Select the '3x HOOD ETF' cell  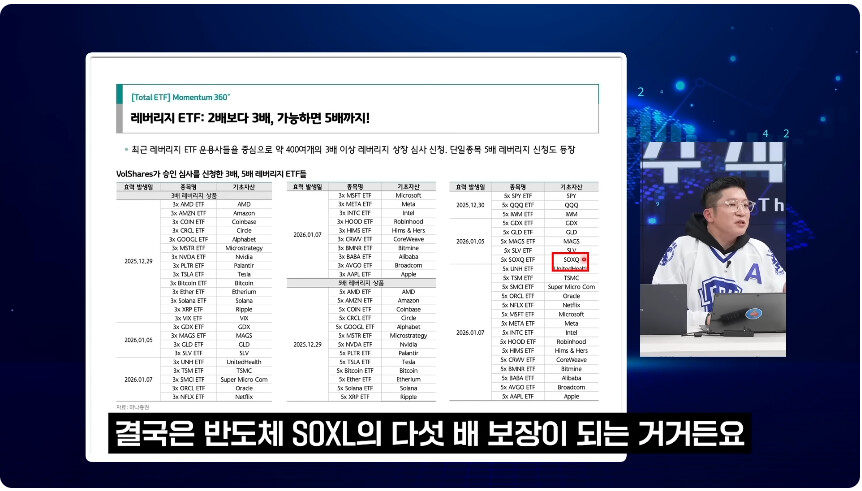click(355, 222)
